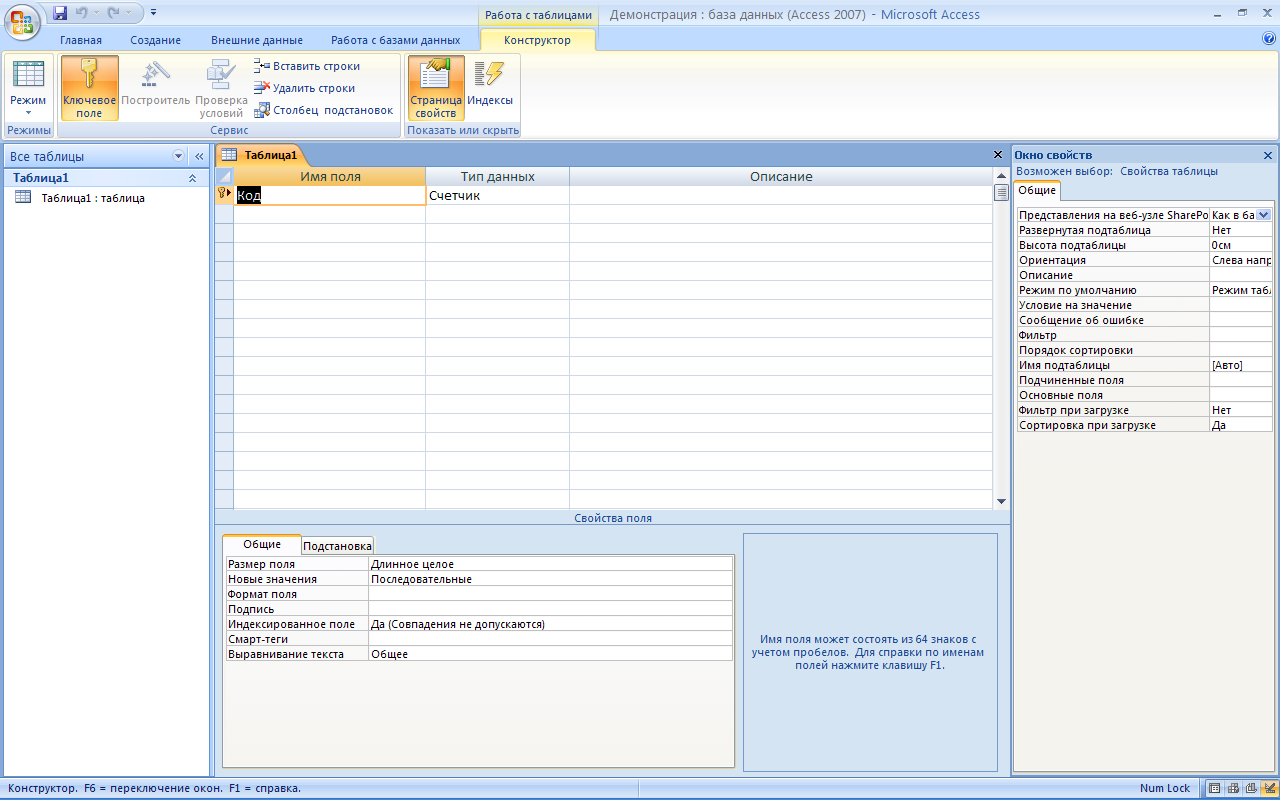Click Описание column header
The image size is (1280, 800).
(x=781, y=176)
